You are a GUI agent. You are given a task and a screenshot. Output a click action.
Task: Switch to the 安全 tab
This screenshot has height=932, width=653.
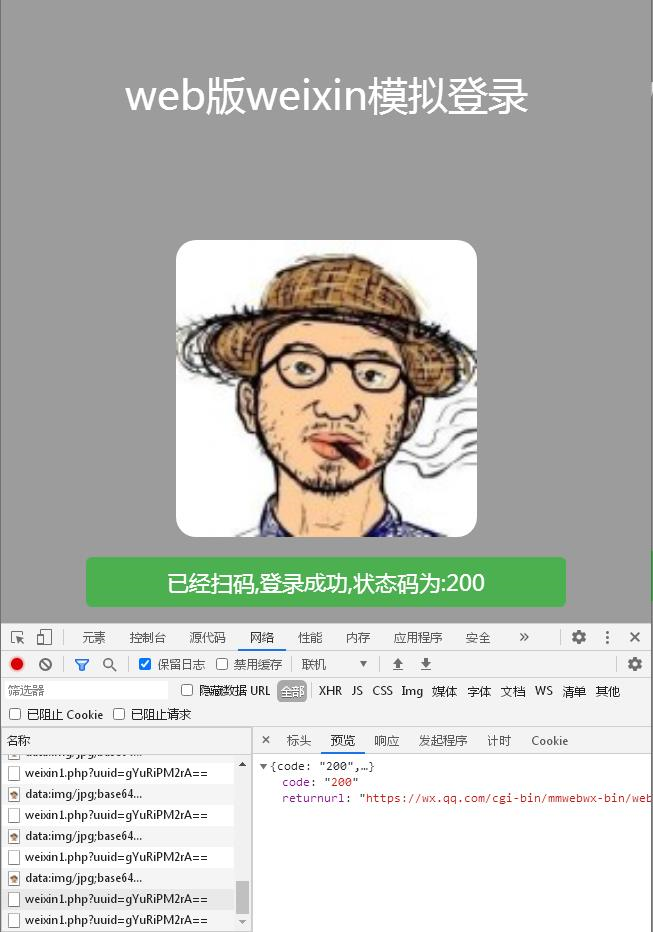point(478,638)
